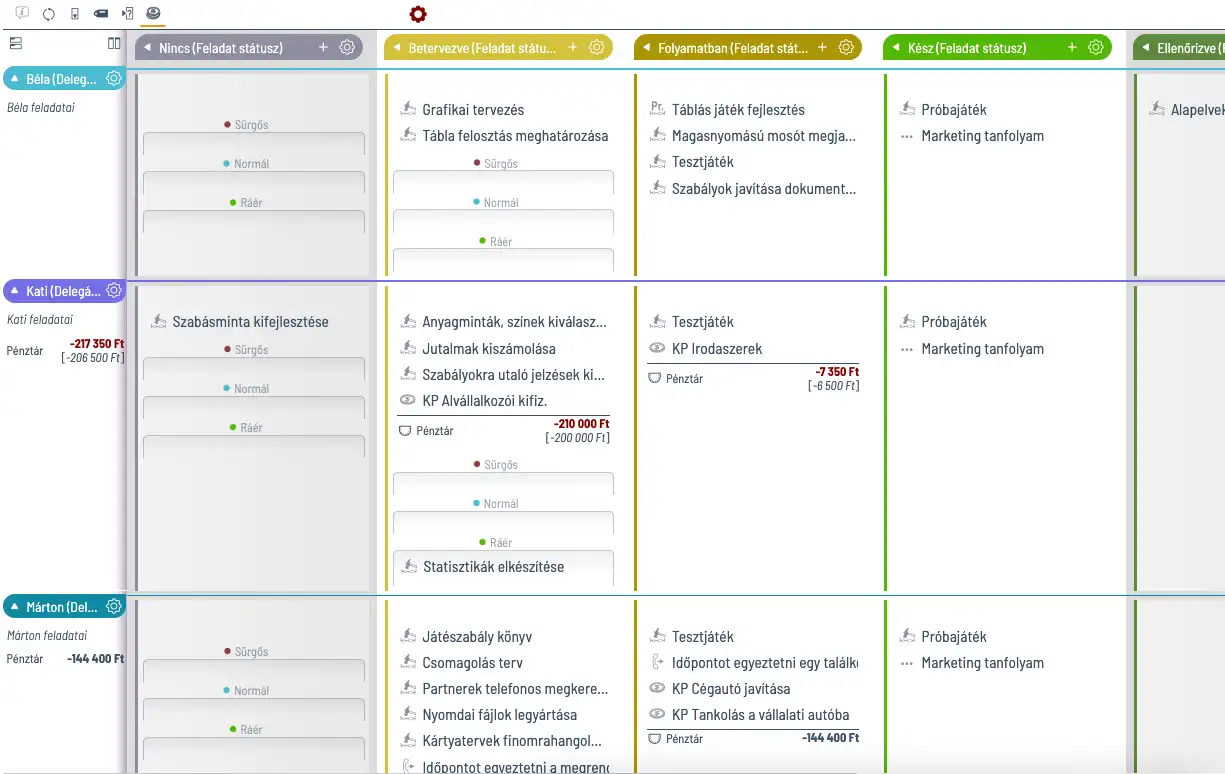Add a task with plus in Kész column
This screenshot has height=774, width=1225.
1072,47
